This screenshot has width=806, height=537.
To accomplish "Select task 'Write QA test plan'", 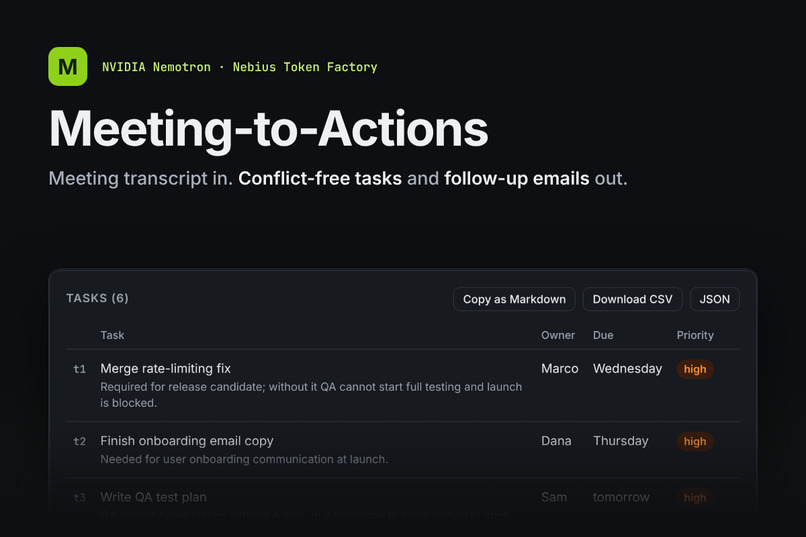I will (153, 497).
